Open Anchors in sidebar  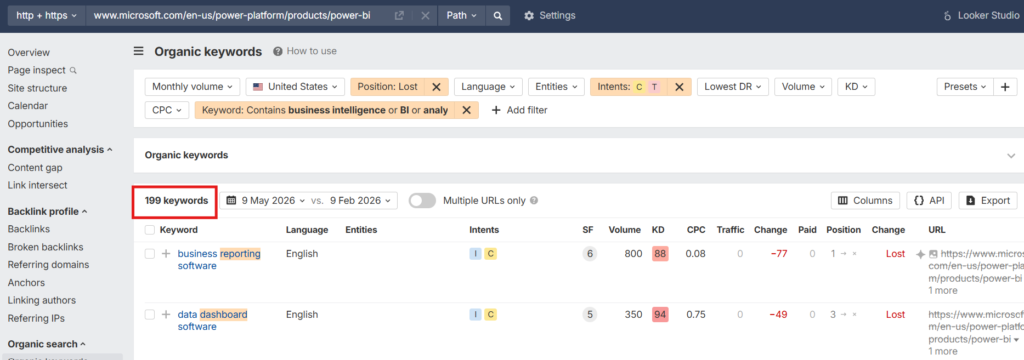(x=26, y=283)
